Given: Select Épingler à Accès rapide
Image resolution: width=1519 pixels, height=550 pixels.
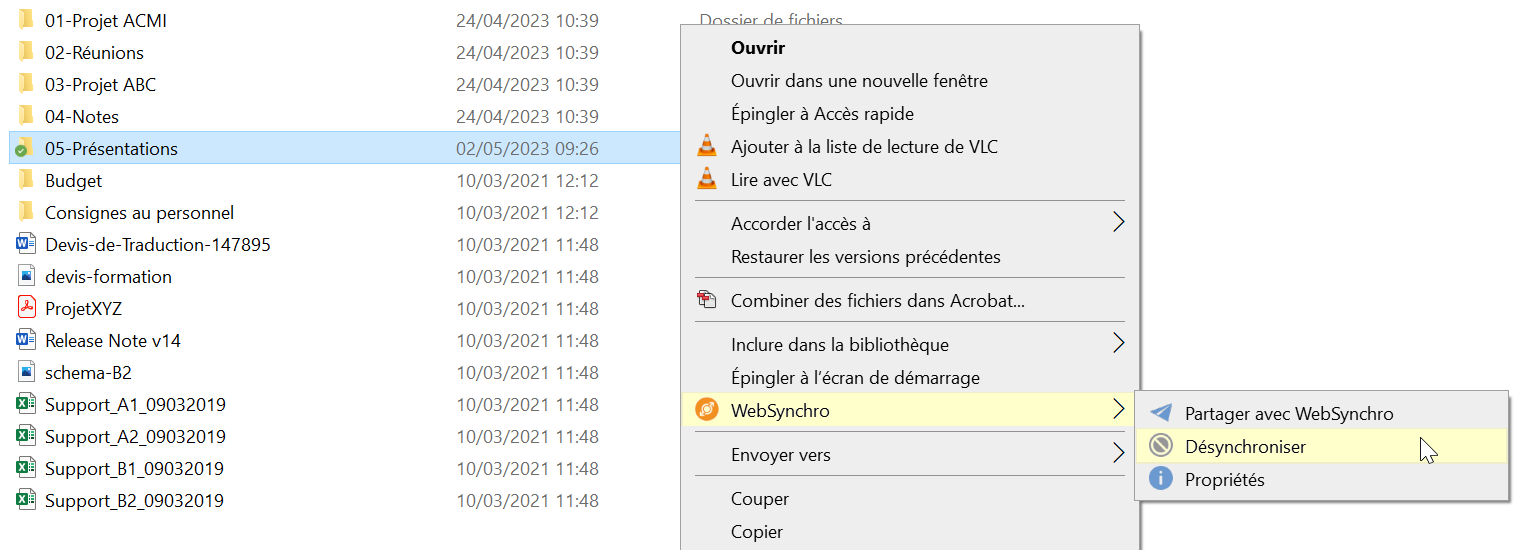Looking at the screenshot, I should [x=822, y=113].
